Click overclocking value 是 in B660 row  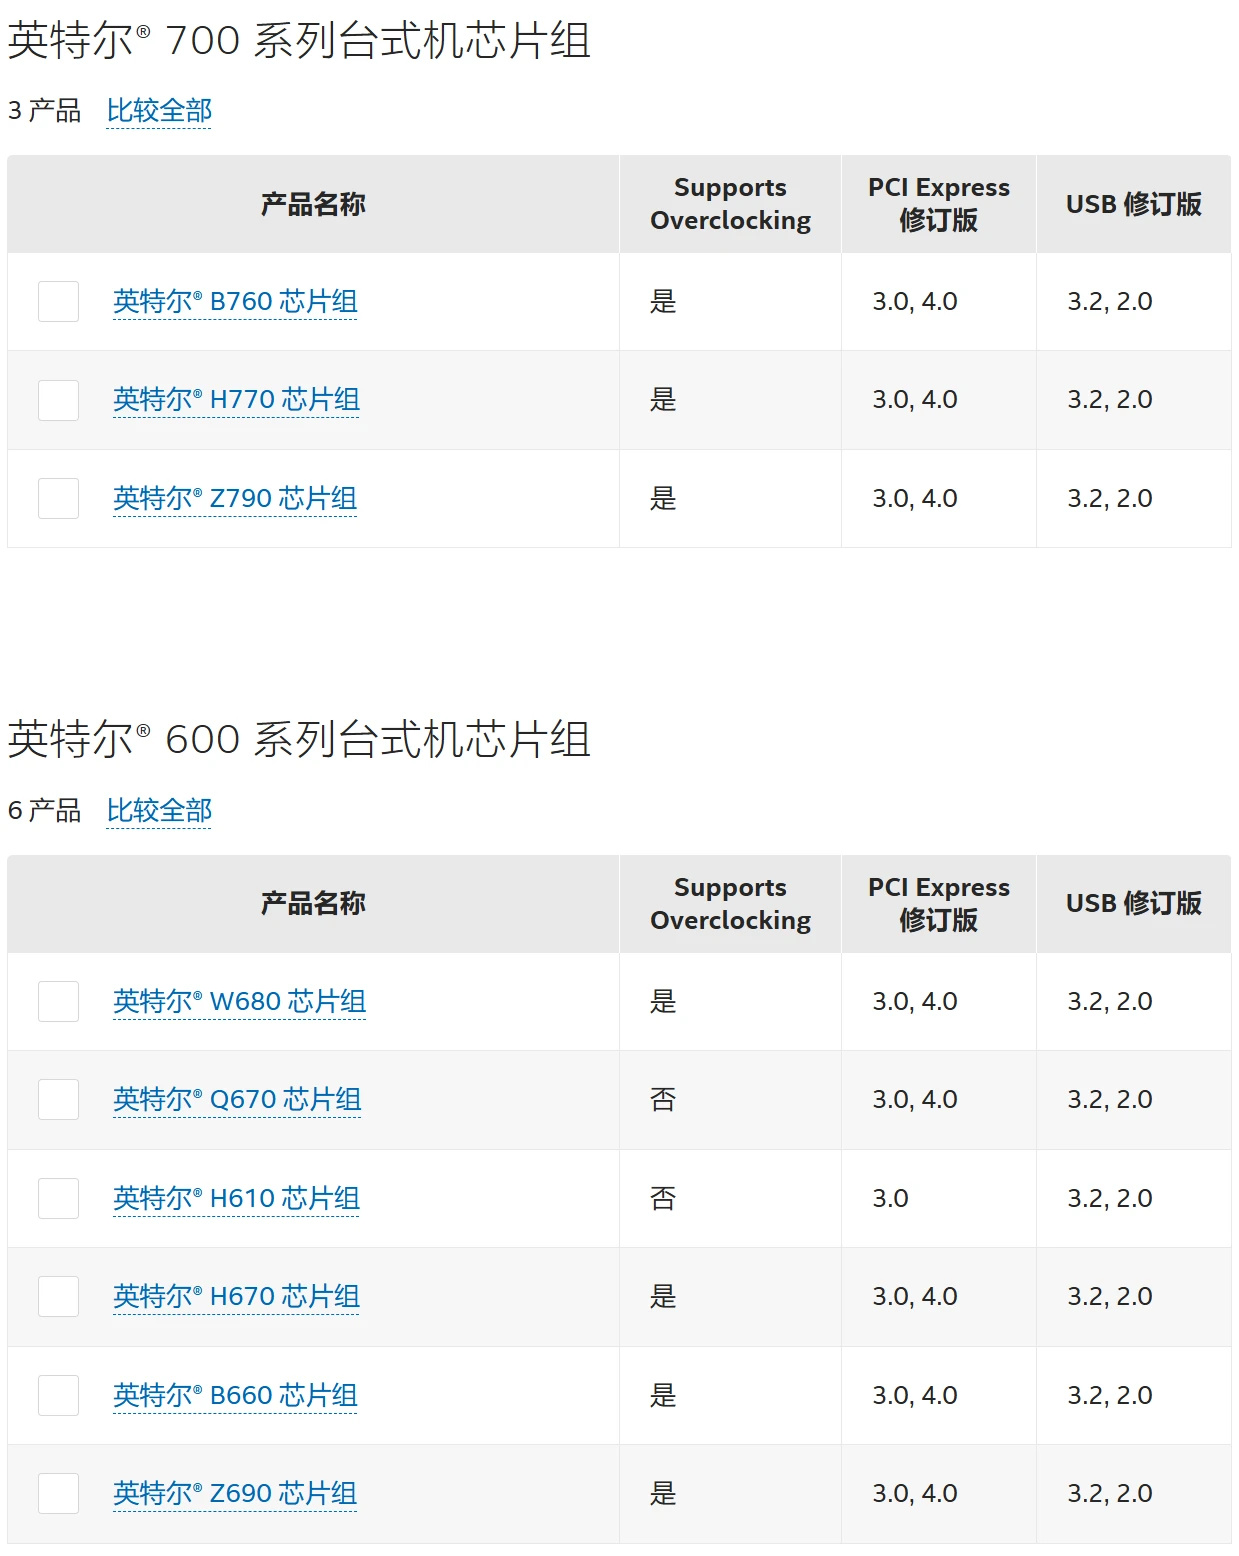[x=663, y=1395]
